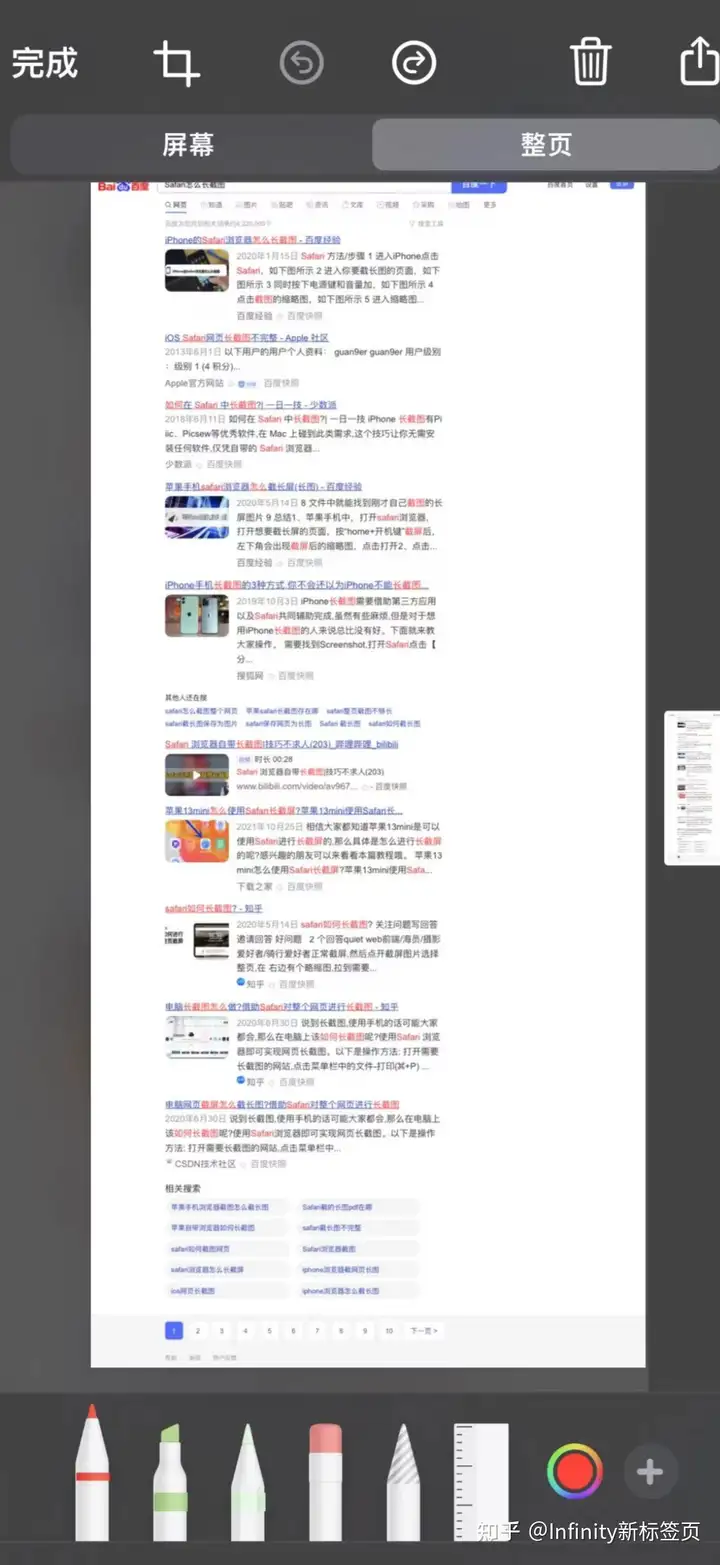720x1565 pixels.
Task: Click the 'iPhone手机长截图的3种方式' result title
Action: tap(297, 585)
